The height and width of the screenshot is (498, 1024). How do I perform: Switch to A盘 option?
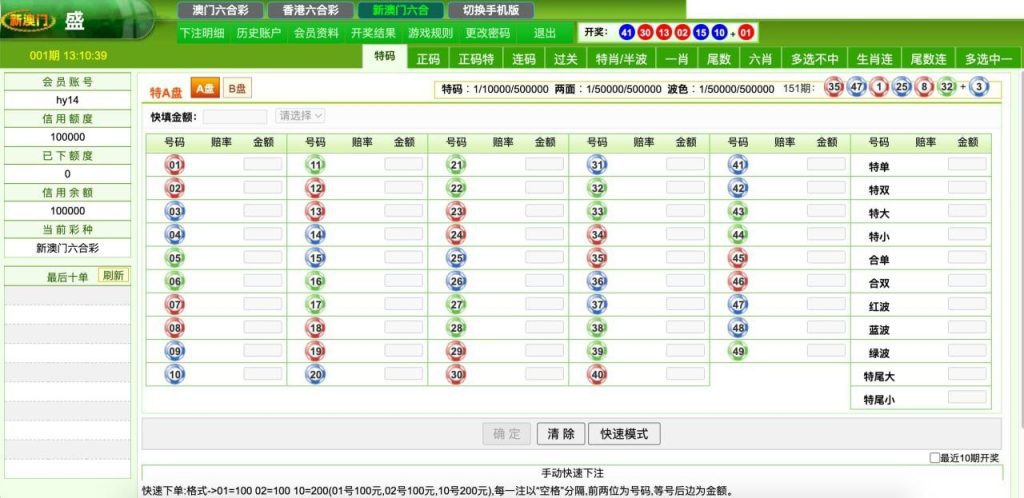(204, 90)
